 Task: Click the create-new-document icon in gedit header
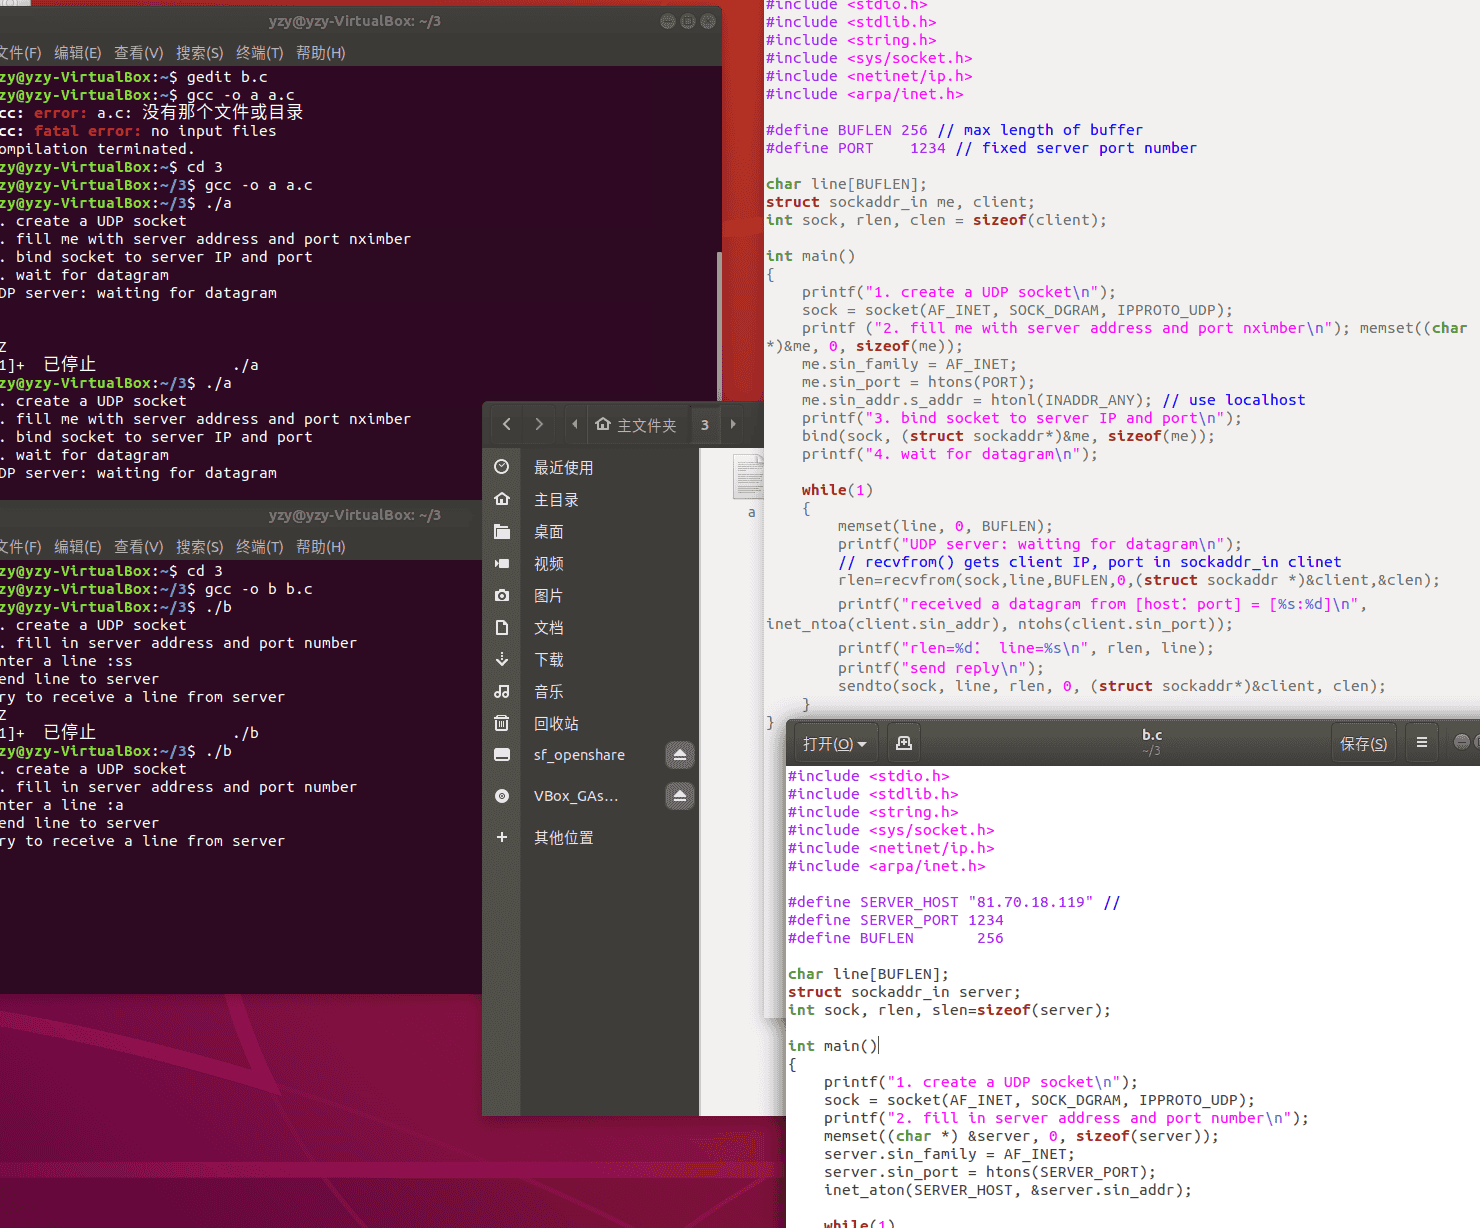903,742
